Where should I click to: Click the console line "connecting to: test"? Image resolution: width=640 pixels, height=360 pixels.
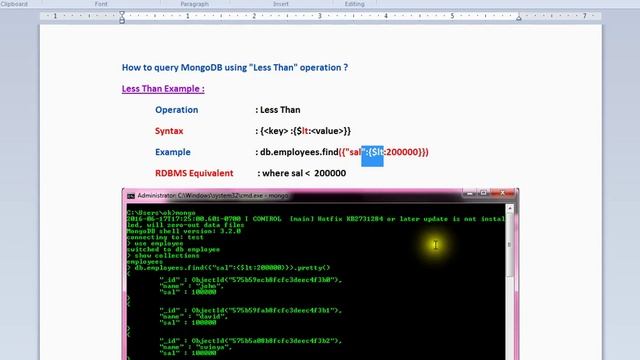165,237
